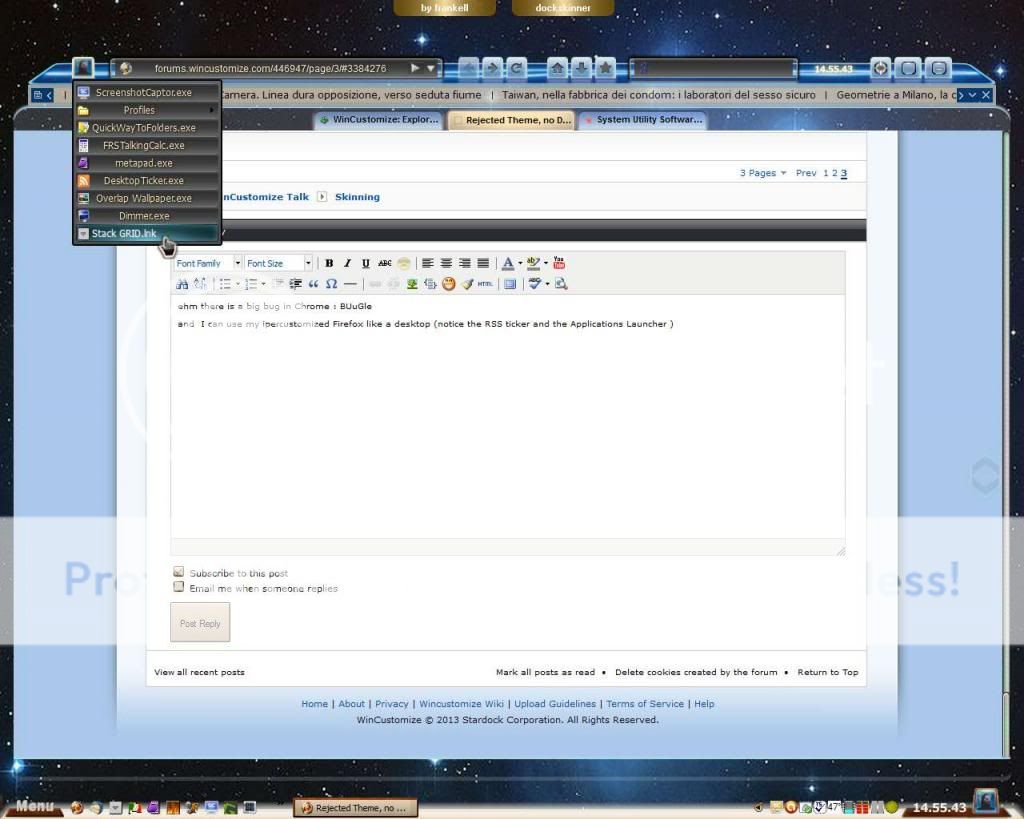
Task: Insert a horizontal rule
Action: click(x=350, y=283)
